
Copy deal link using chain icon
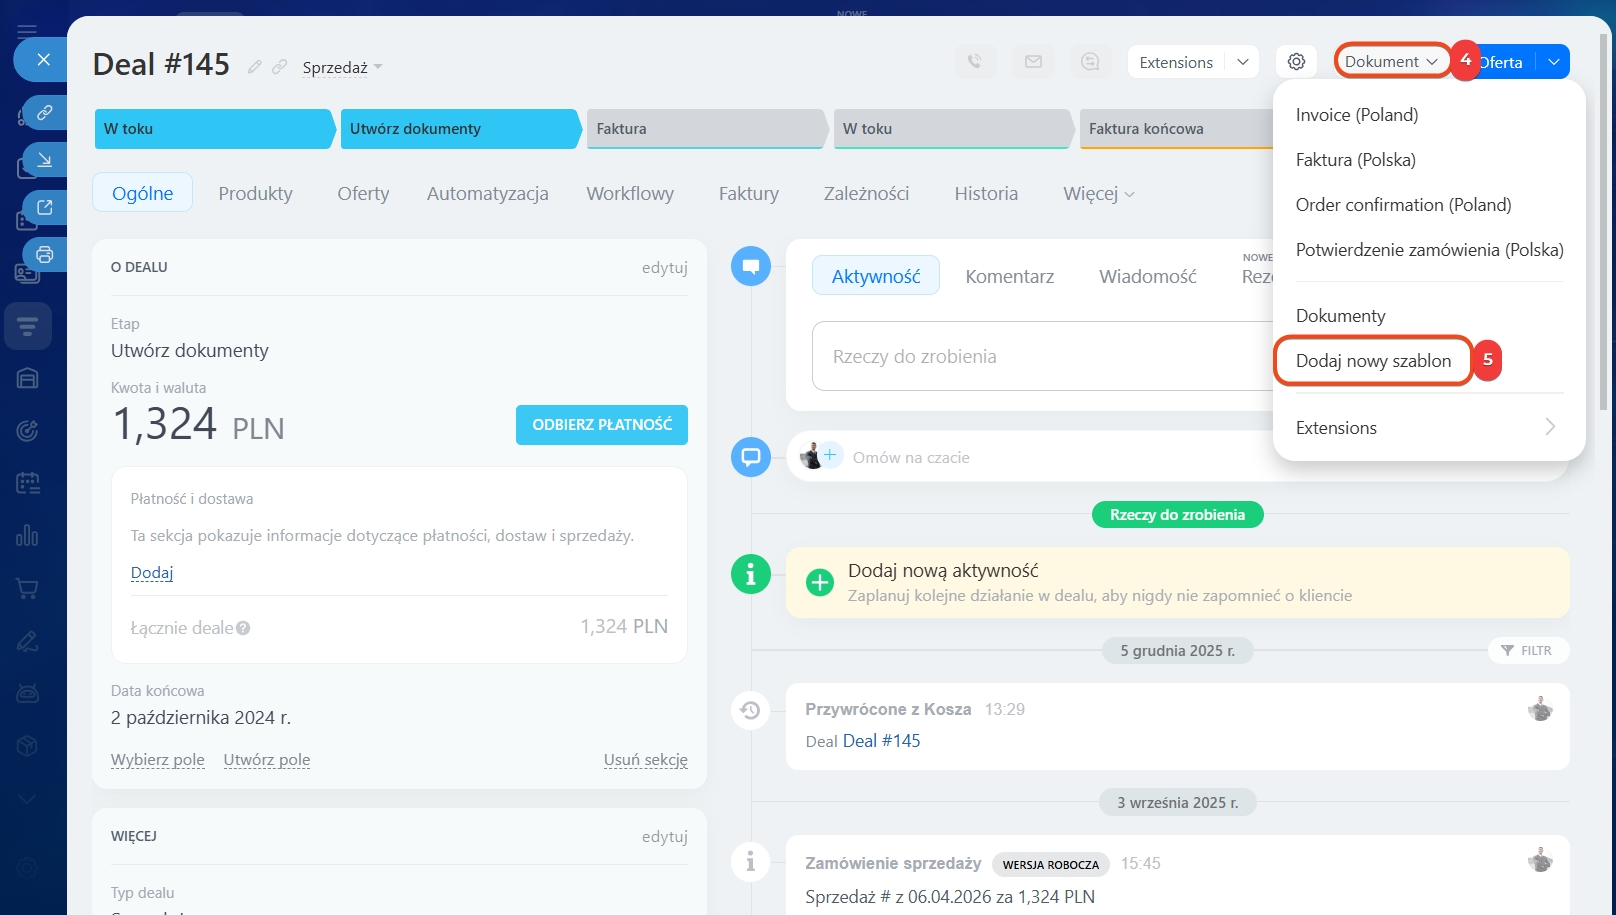pos(280,67)
